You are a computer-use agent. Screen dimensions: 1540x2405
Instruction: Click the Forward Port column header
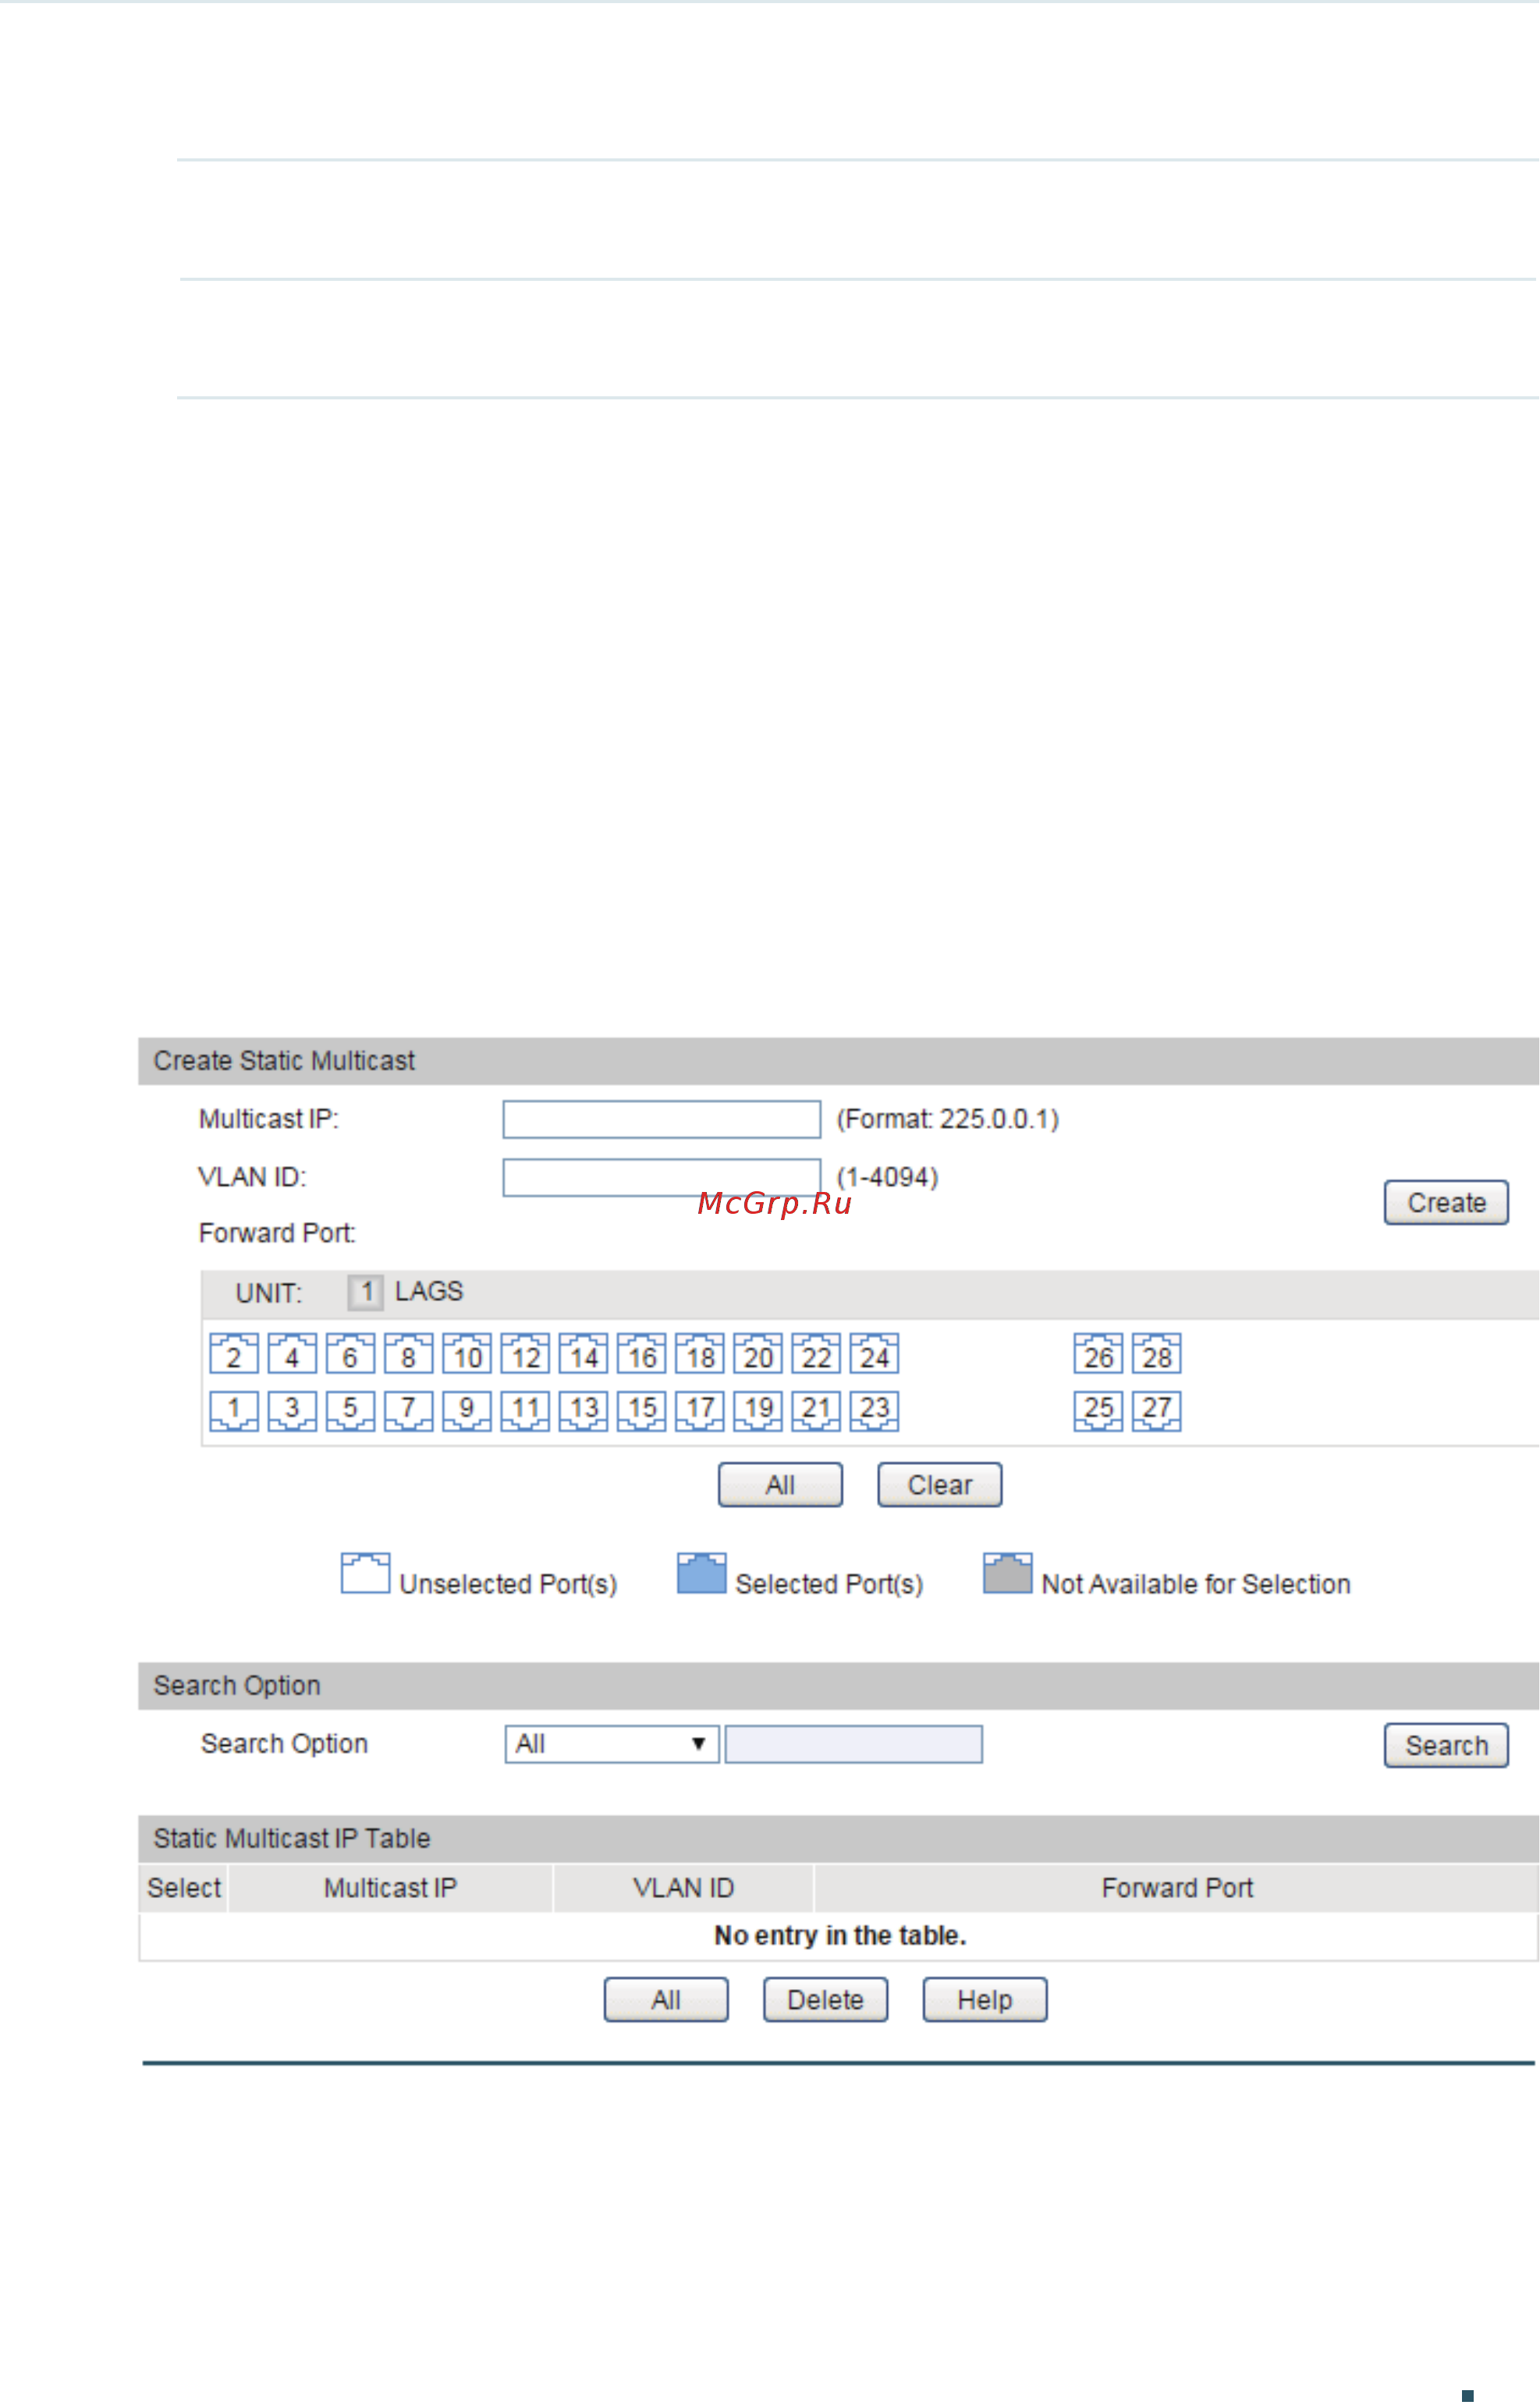1176,1888
